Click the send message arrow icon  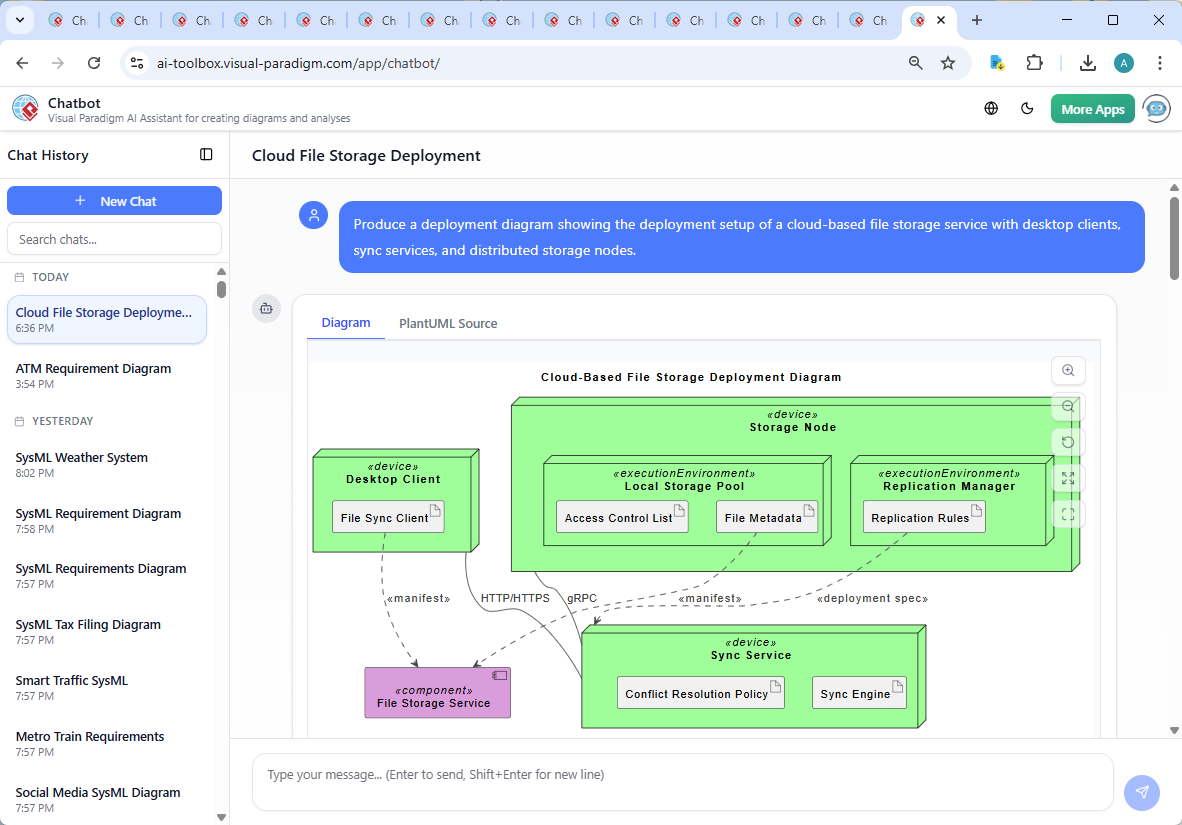tap(1142, 792)
